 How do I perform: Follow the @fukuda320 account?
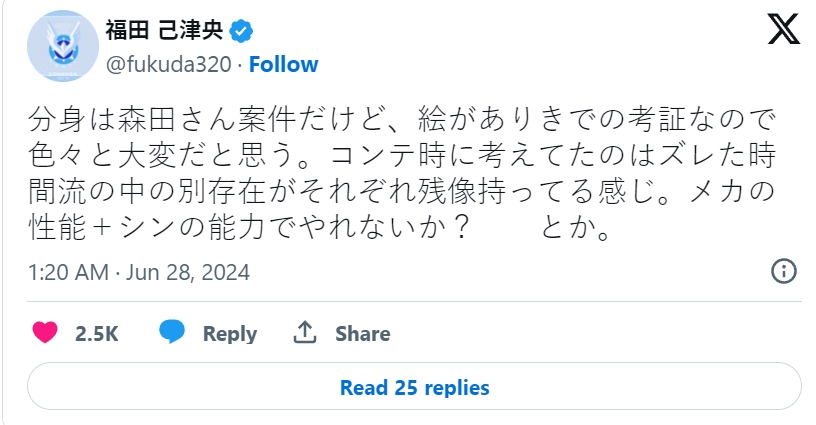[x=283, y=65]
